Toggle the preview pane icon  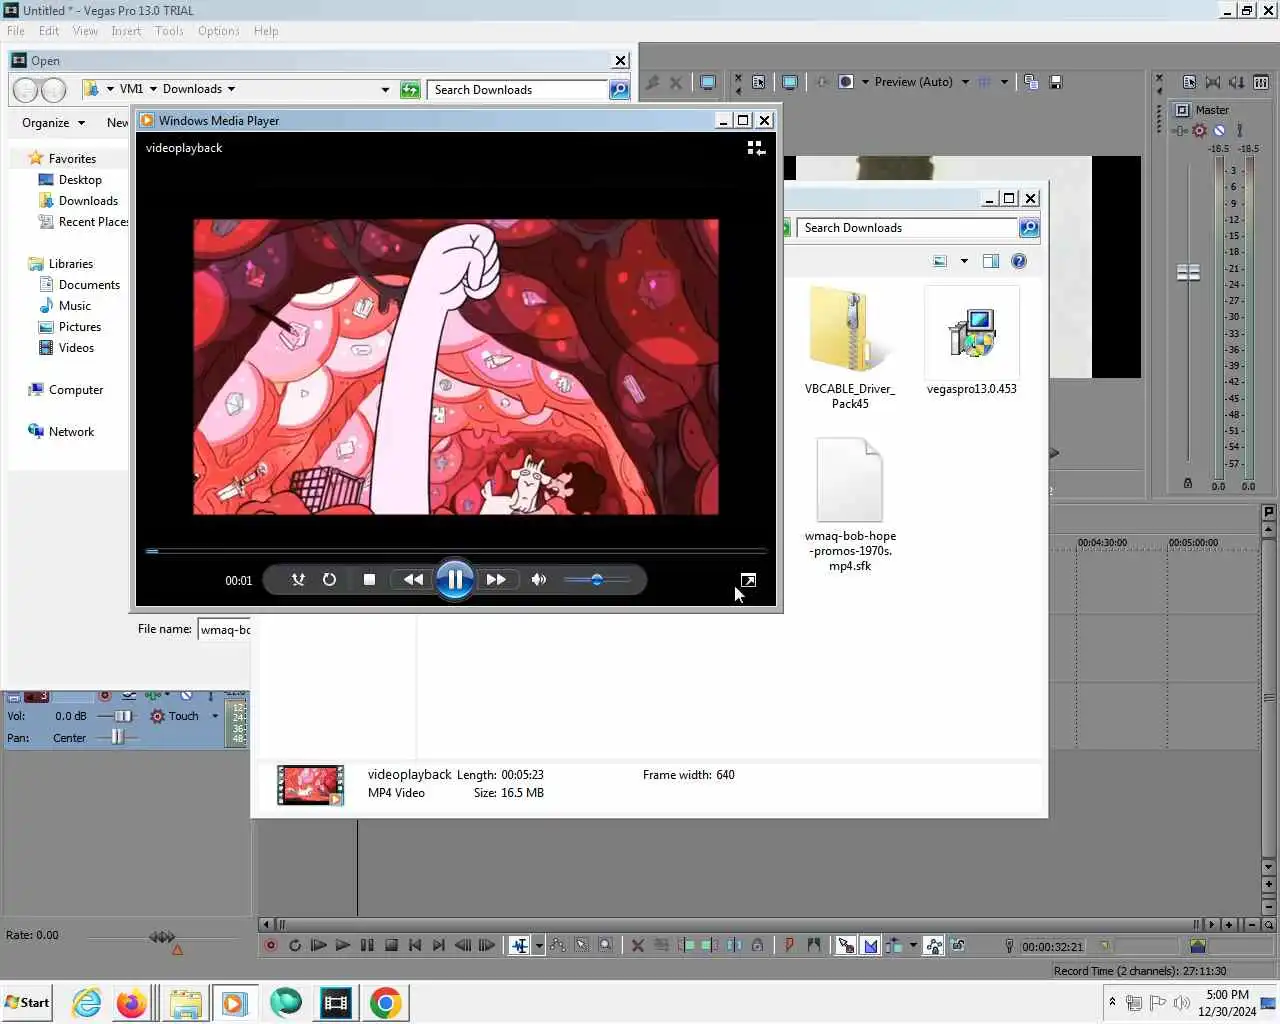991,261
